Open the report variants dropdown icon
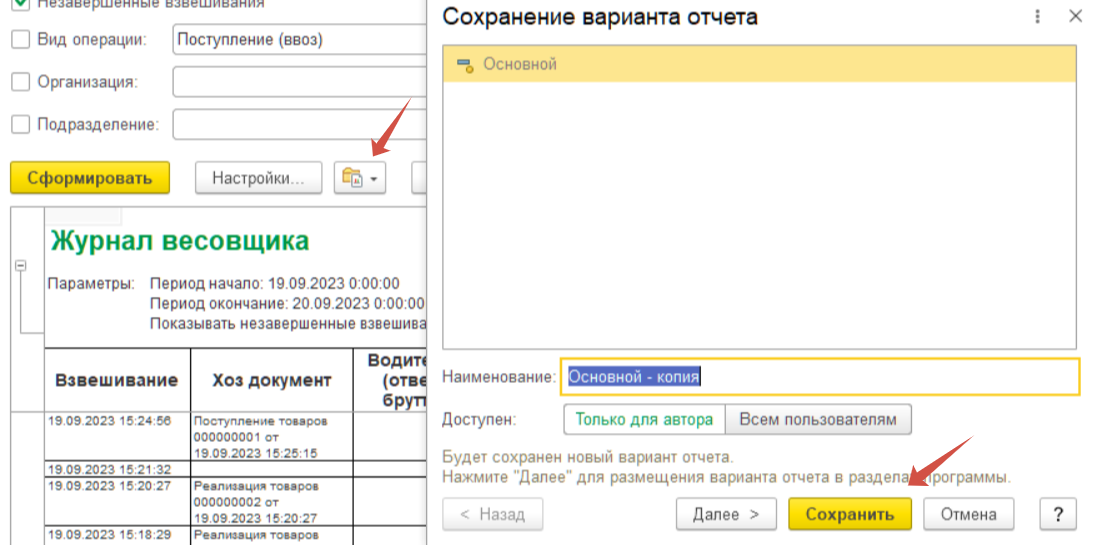The image size is (1099, 545). (361, 178)
